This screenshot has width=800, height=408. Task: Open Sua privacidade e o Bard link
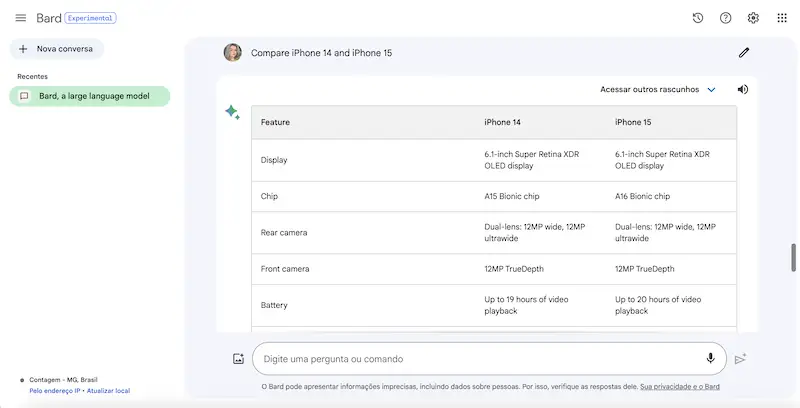click(680, 387)
